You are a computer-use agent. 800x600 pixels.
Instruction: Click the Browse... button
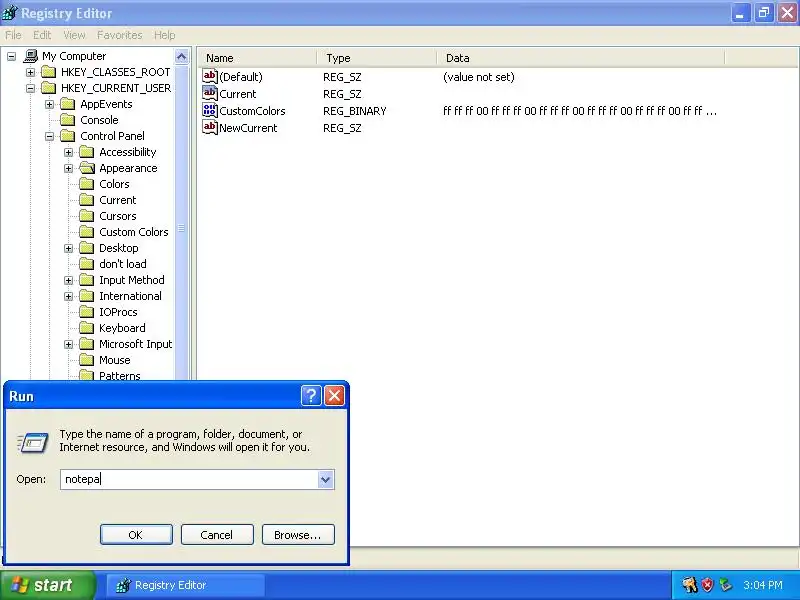click(x=298, y=534)
